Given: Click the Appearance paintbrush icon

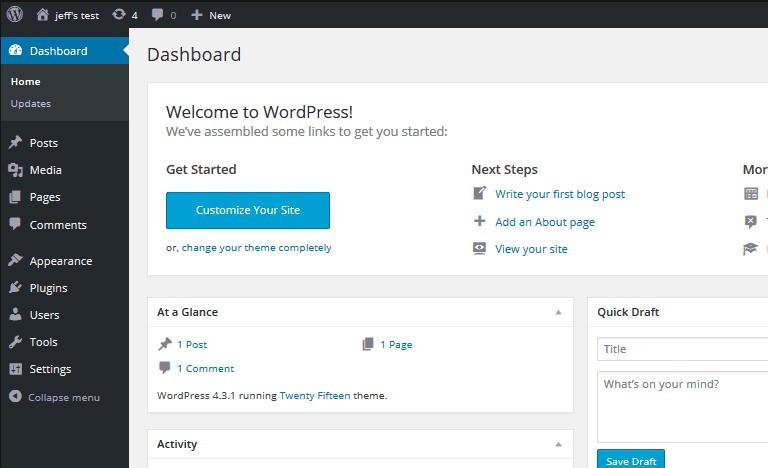Looking at the screenshot, I should click(x=15, y=261).
